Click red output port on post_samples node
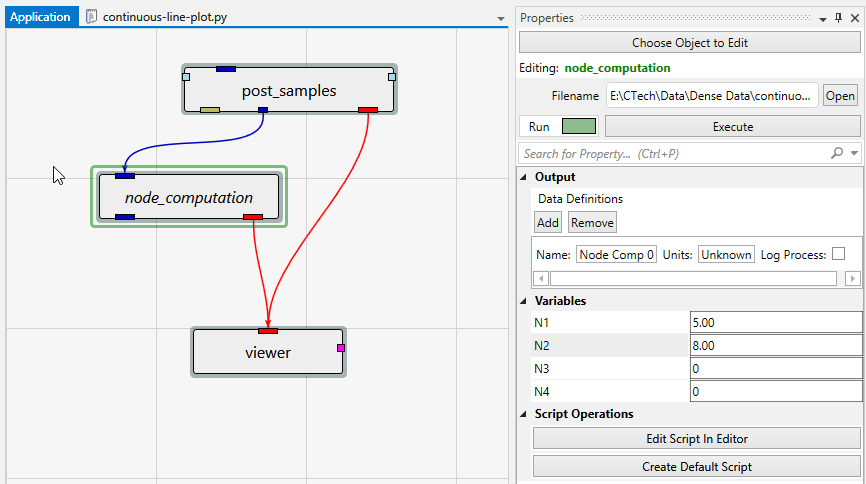Image resolution: width=866 pixels, height=484 pixels. click(x=367, y=109)
